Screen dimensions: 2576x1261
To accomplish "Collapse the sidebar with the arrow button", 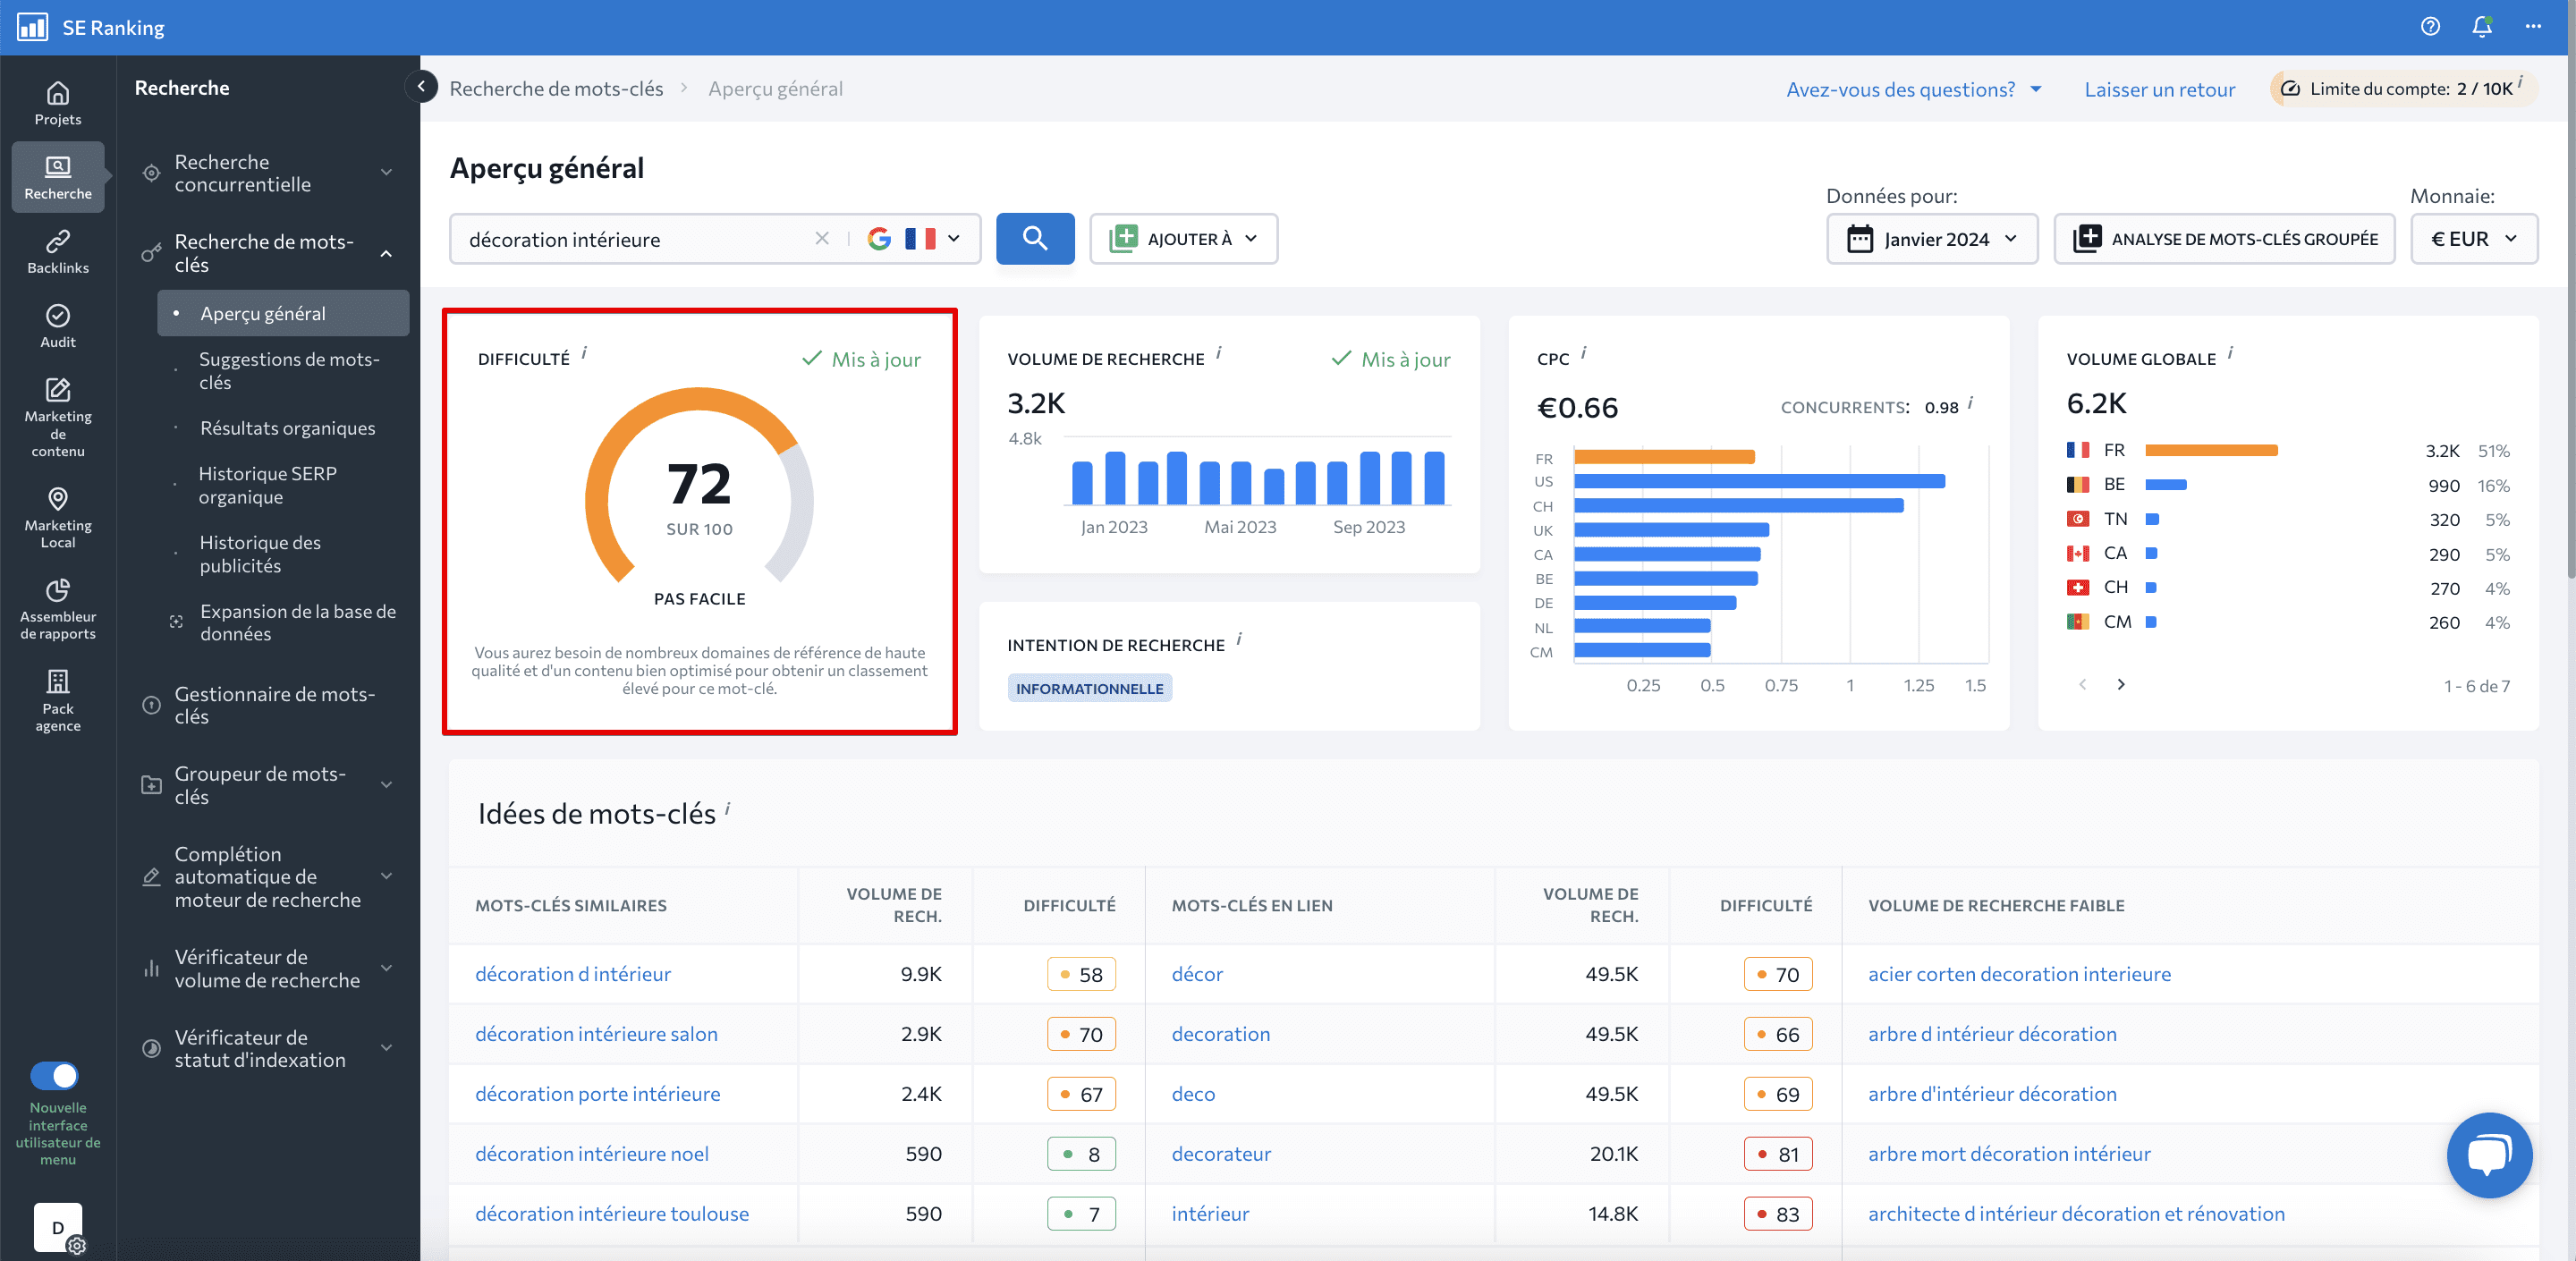I will (421, 87).
